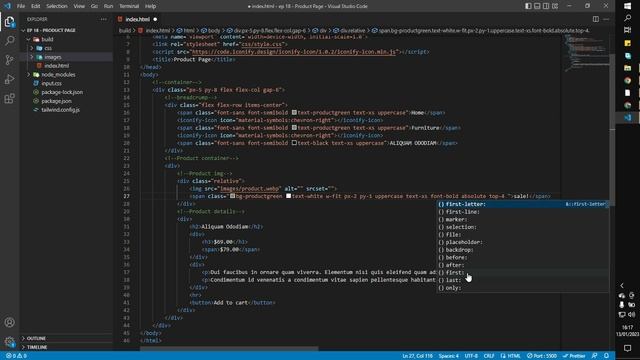The height and width of the screenshot is (360, 640).
Task: Change indentation via Spaces: 4
Action: (x=449, y=356)
